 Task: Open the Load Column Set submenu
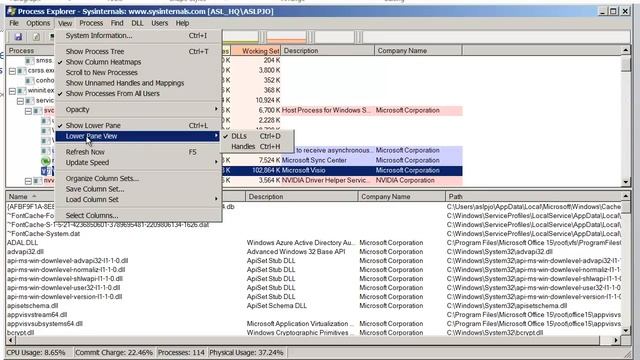[138, 200]
